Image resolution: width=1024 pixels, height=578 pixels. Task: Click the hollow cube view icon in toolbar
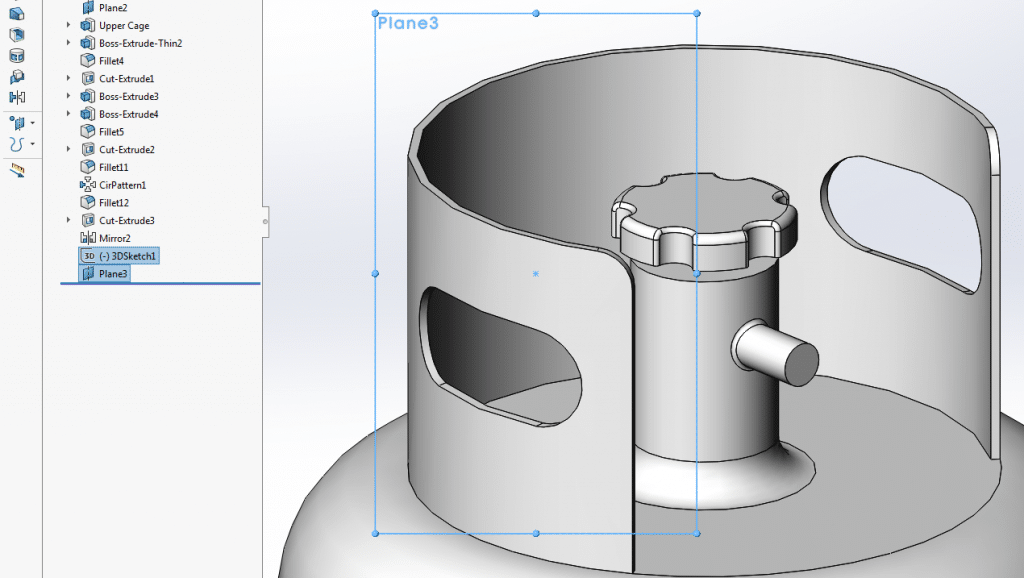click(x=16, y=33)
